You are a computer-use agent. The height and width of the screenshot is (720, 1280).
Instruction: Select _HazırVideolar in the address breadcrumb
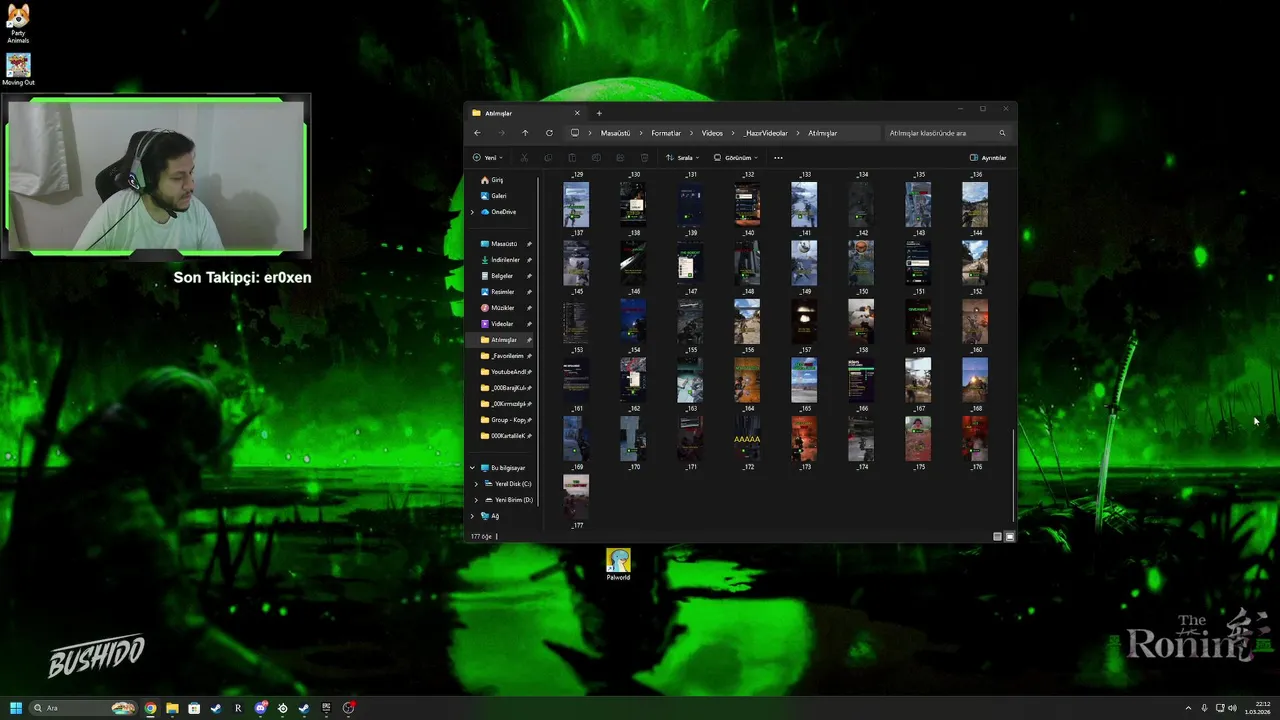766,133
